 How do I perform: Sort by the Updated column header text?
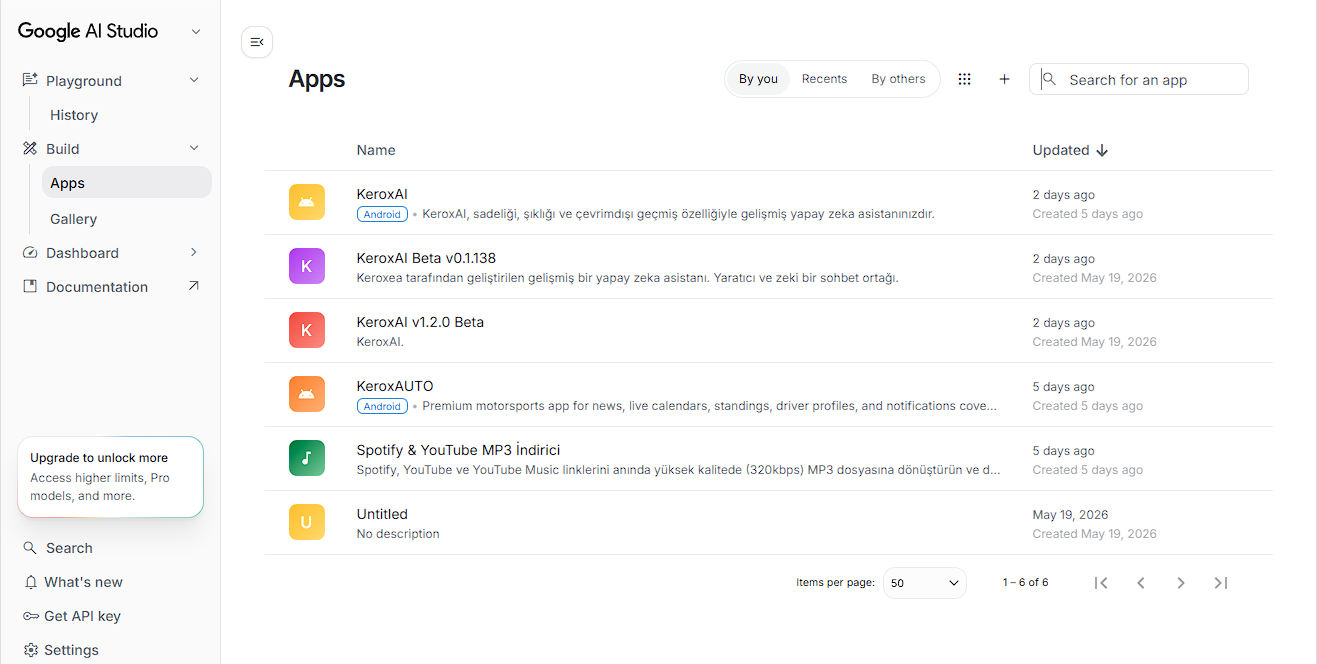tap(1061, 150)
